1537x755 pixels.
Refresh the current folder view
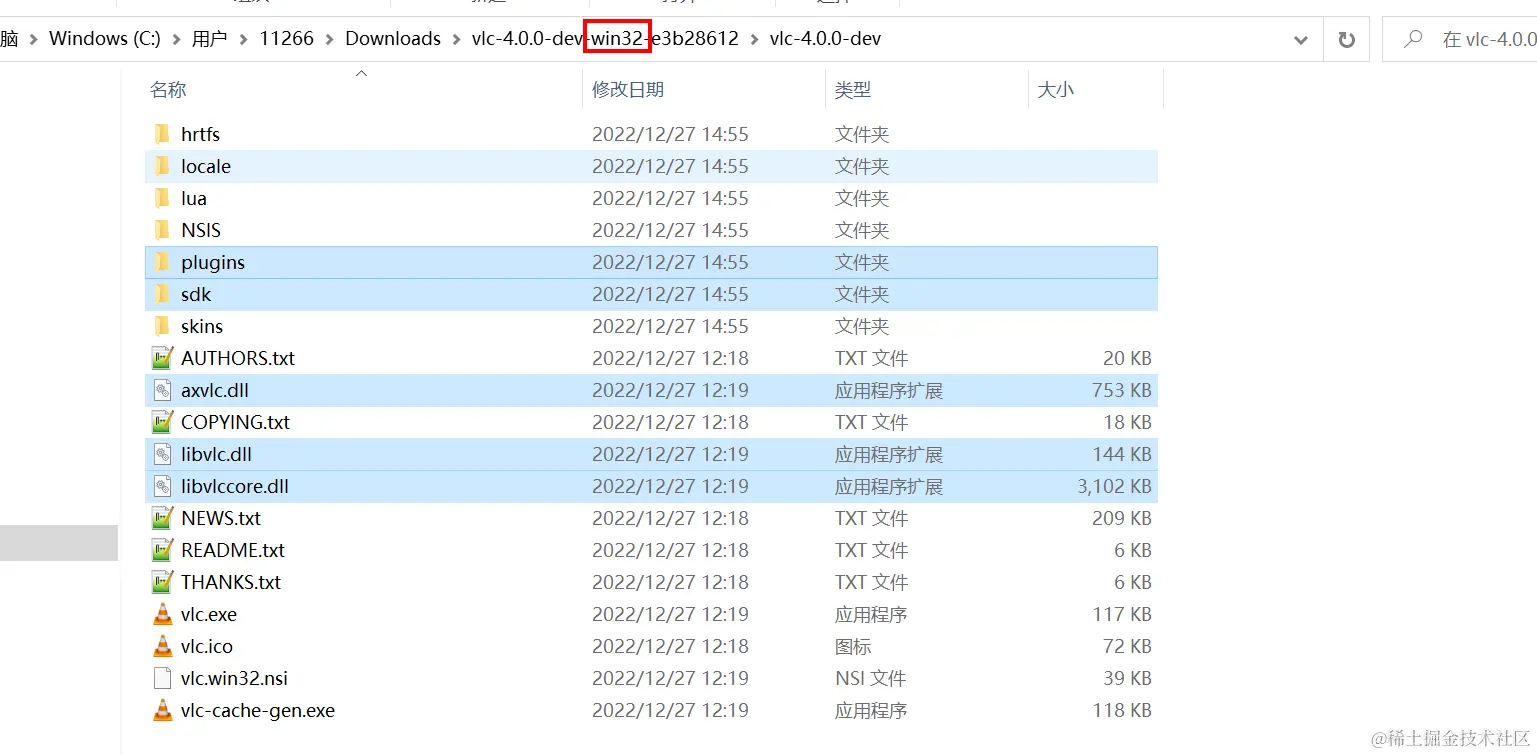[1347, 40]
